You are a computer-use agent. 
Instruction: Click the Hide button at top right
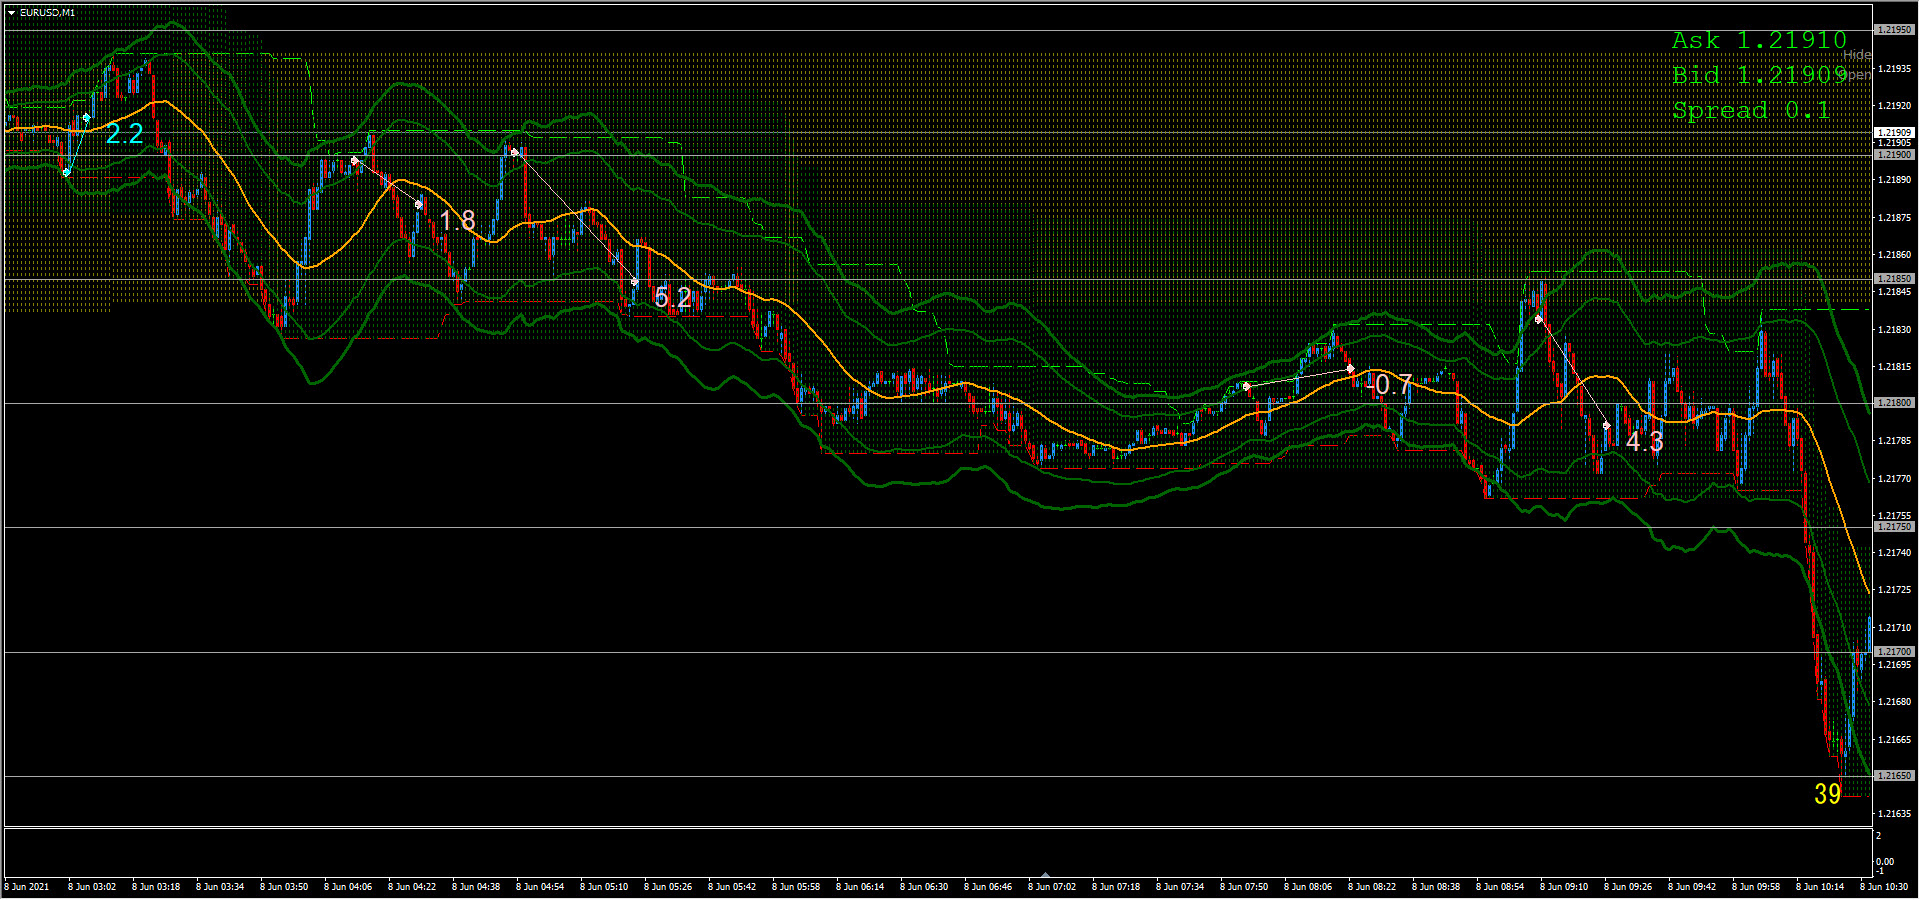pos(1857,55)
